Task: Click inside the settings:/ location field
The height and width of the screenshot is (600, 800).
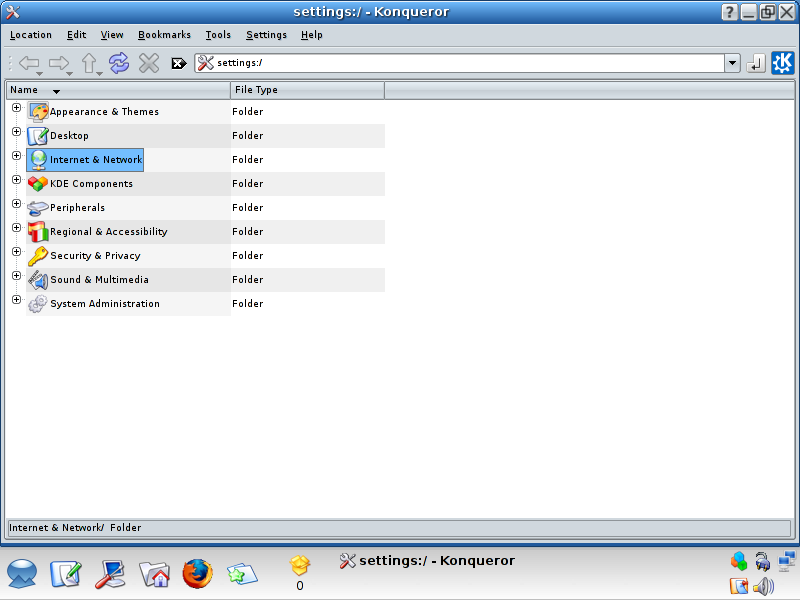Action: tap(460, 64)
